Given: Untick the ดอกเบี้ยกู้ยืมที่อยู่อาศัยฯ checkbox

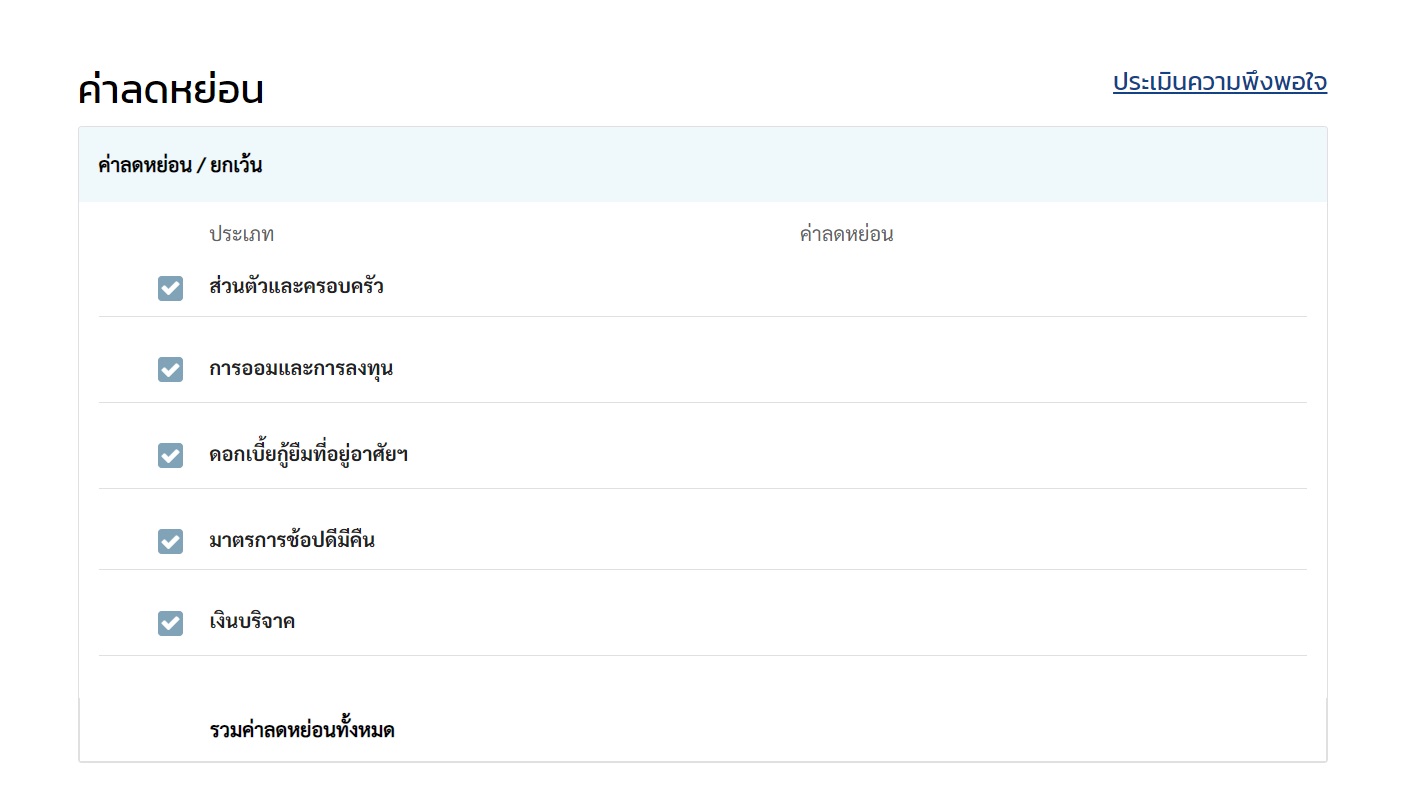Looking at the screenshot, I should point(170,455).
